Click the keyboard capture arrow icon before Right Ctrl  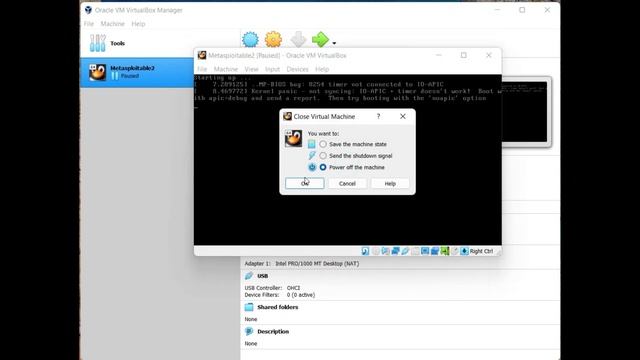pos(464,251)
